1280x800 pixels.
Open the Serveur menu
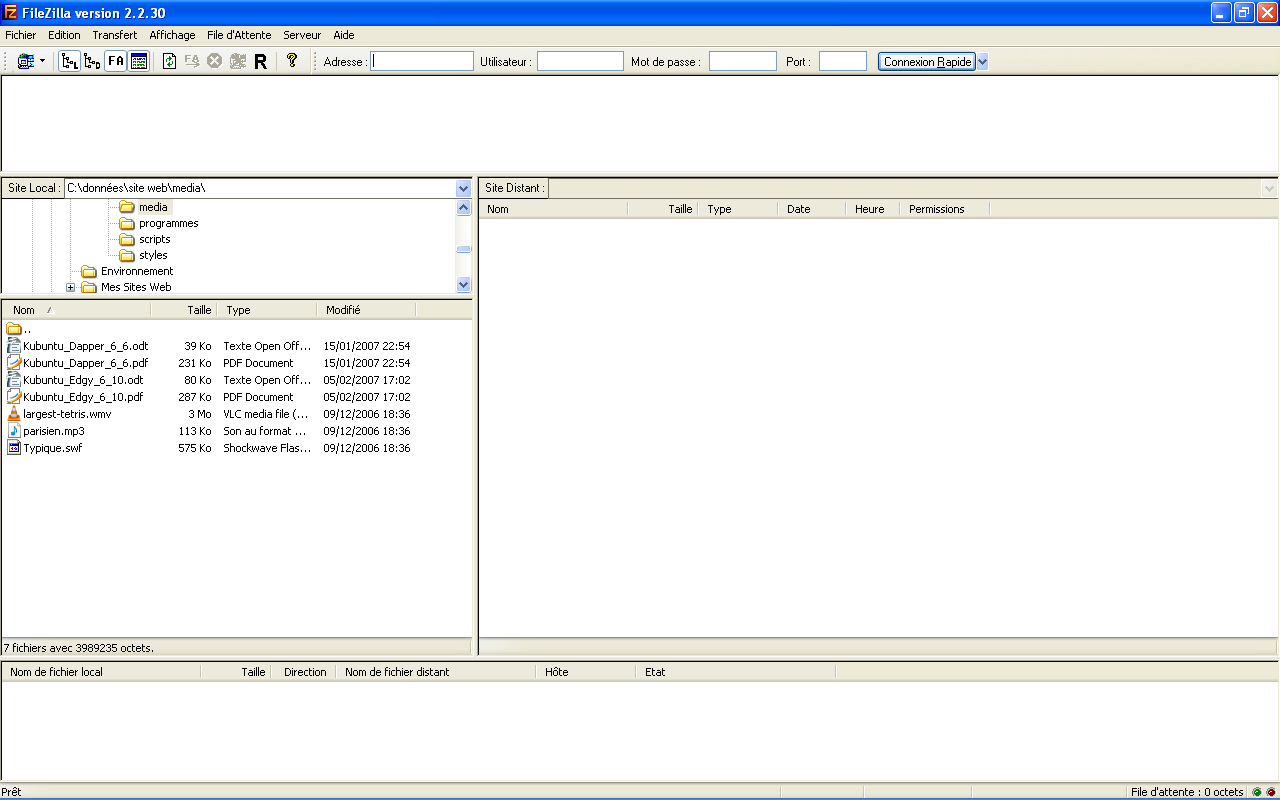point(302,35)
